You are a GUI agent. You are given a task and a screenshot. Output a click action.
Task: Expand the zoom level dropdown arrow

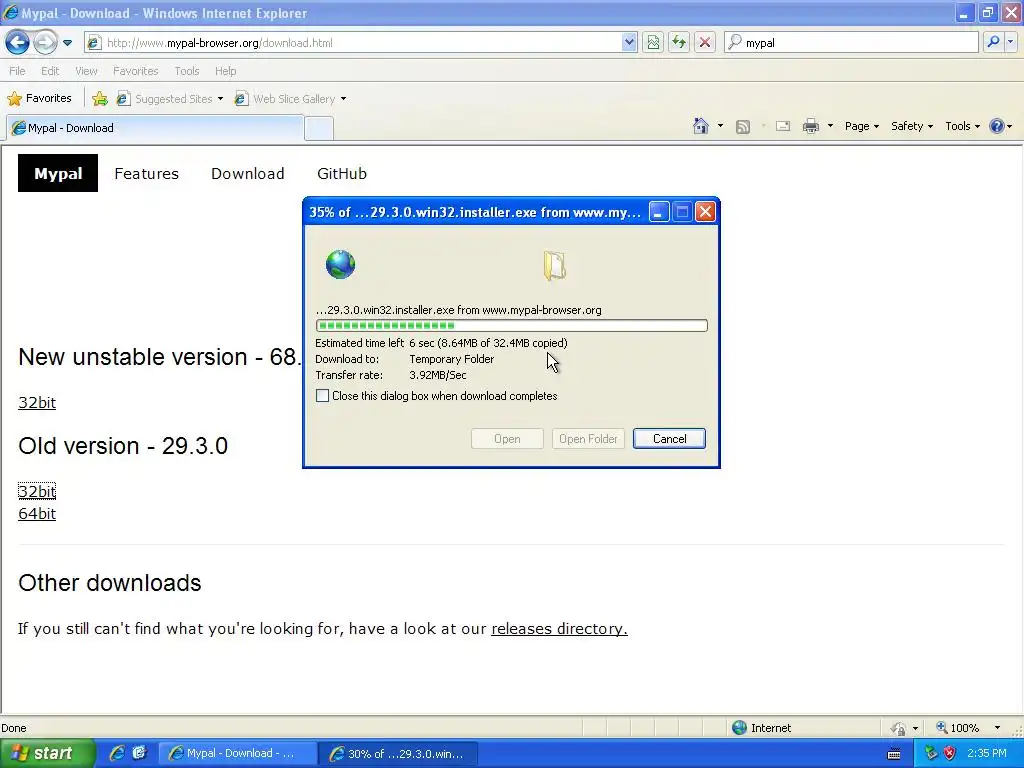997,728
